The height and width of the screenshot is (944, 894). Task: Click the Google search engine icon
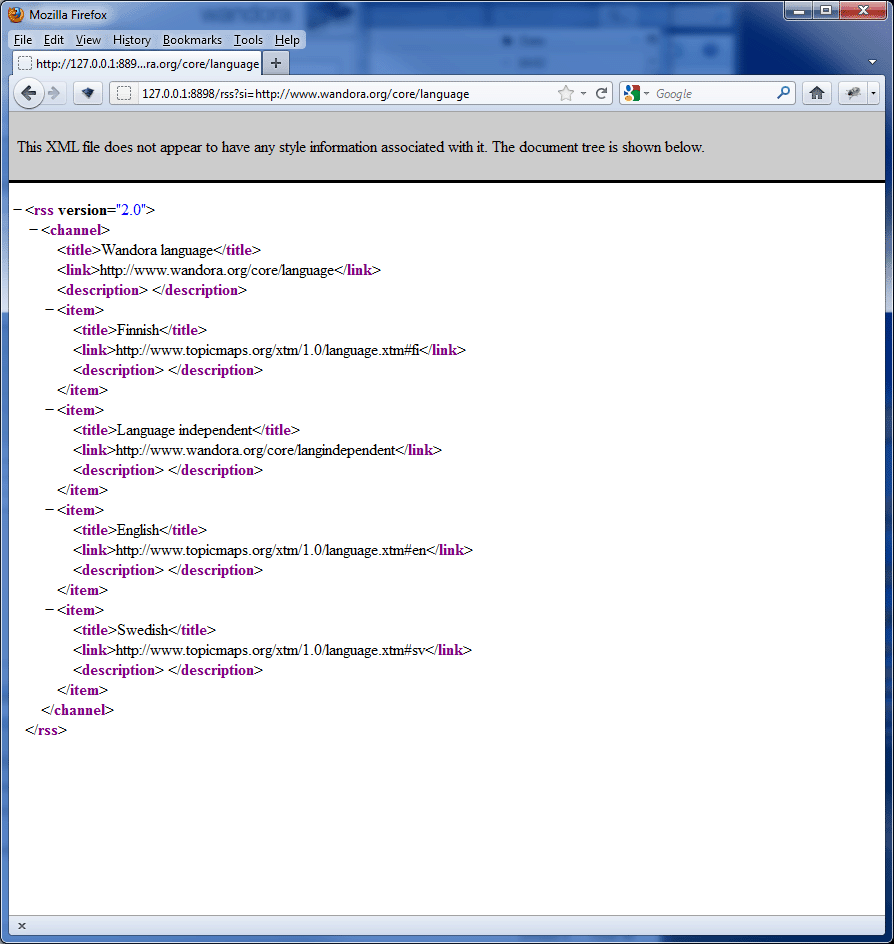631,93
